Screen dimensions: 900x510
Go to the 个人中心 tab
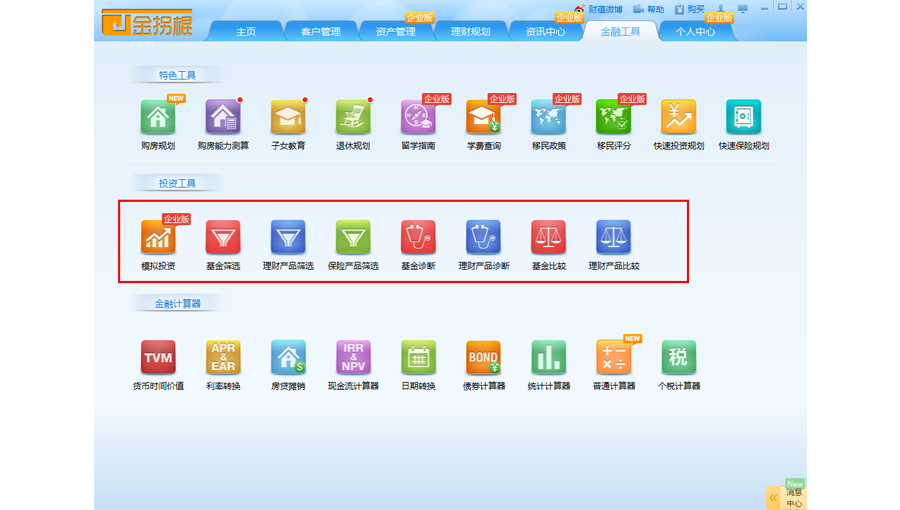tap(695, 31)
